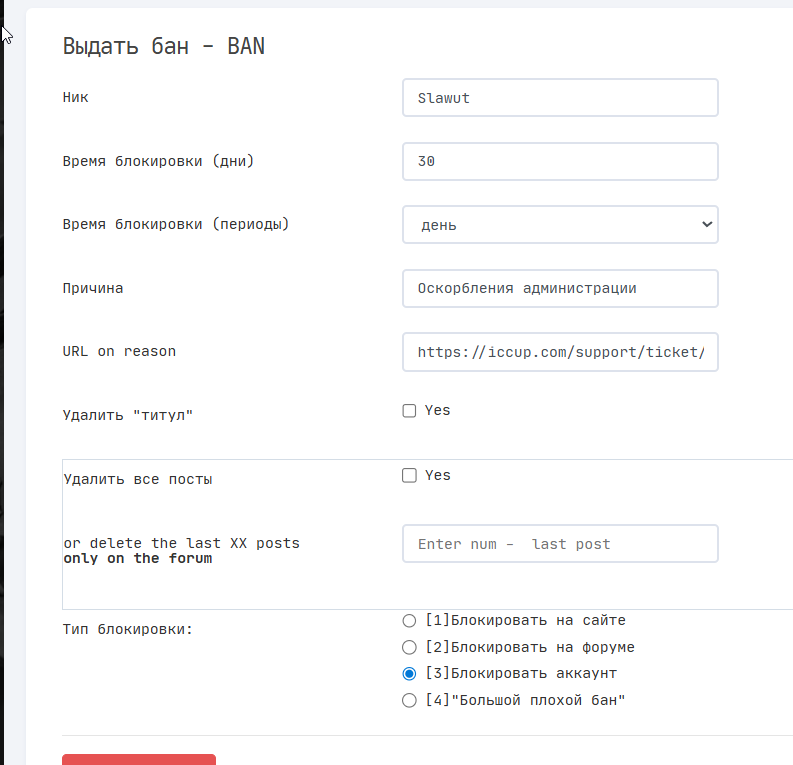Click the 'URL on reason' label

119,352
